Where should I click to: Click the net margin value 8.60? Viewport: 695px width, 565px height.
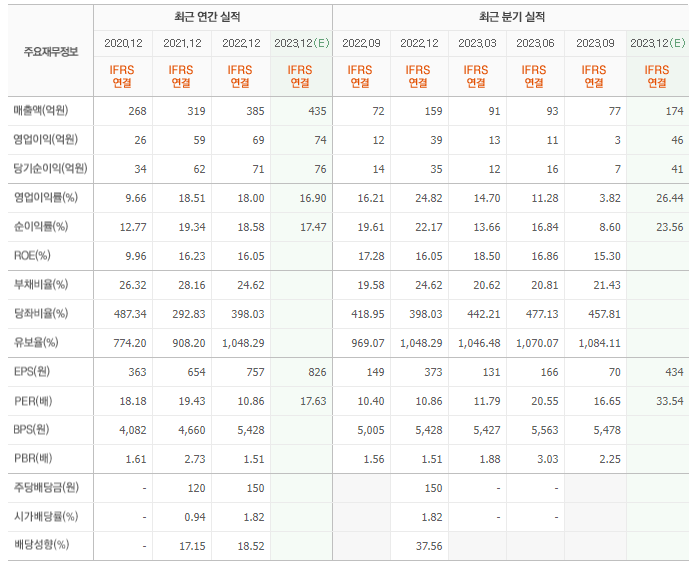pos(610,227)
